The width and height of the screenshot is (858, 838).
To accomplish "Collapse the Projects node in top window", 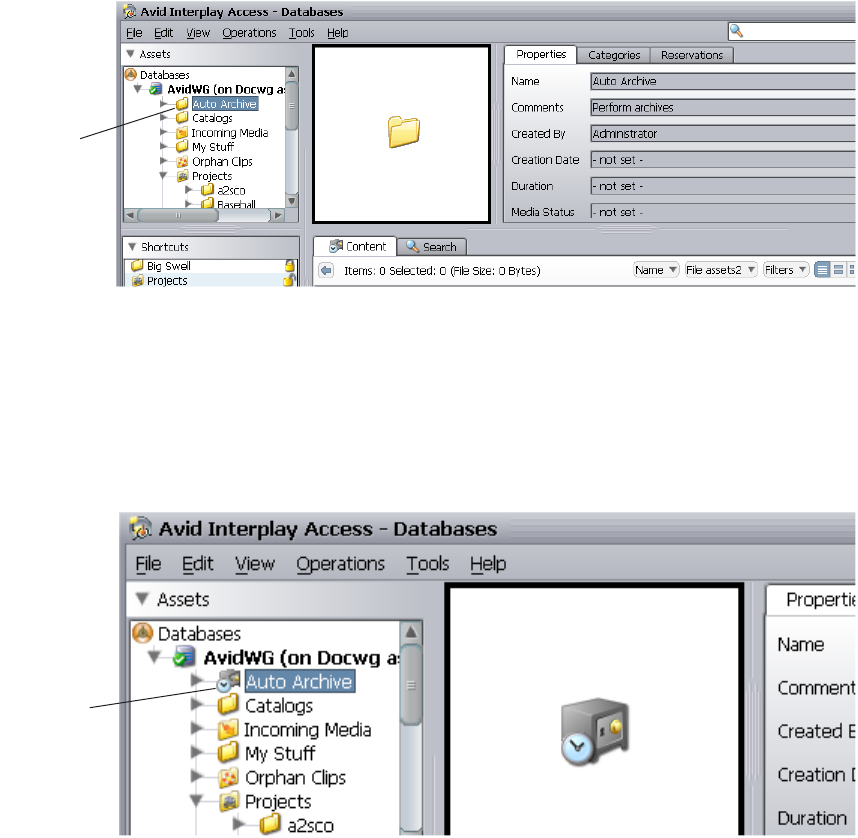I will click(164, 176).
